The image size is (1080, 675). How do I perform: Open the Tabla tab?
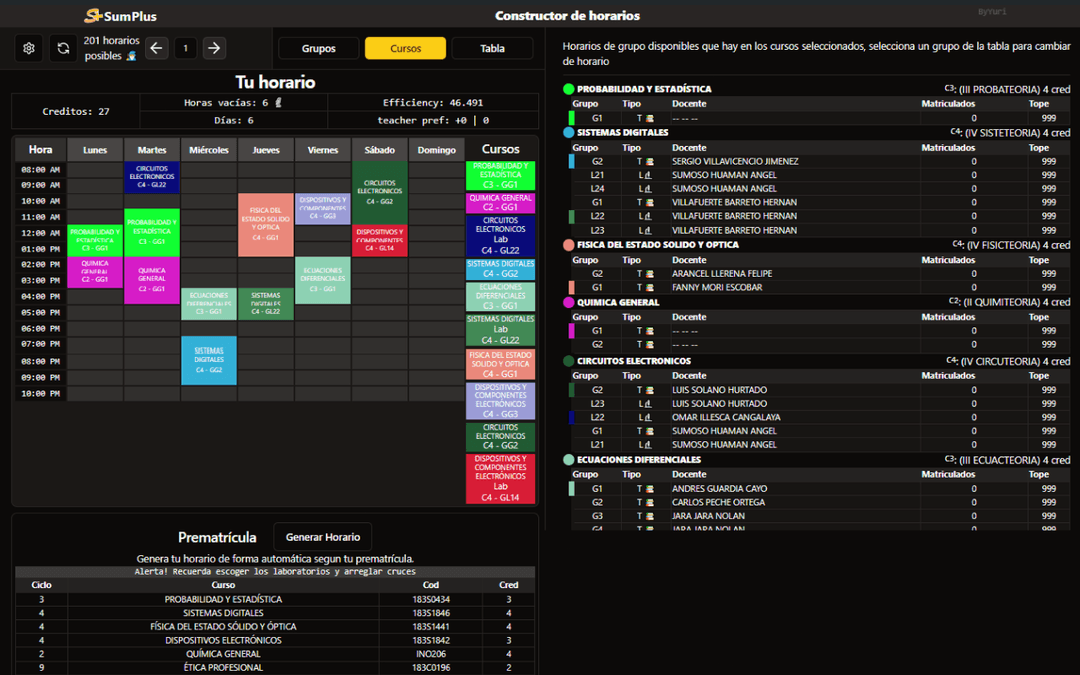click(x=492, y=48)
